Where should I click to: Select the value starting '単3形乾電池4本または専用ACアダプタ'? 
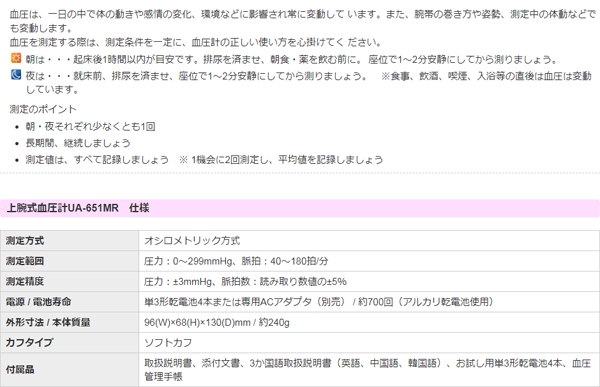pyautogui.click(x=319, y=302)
